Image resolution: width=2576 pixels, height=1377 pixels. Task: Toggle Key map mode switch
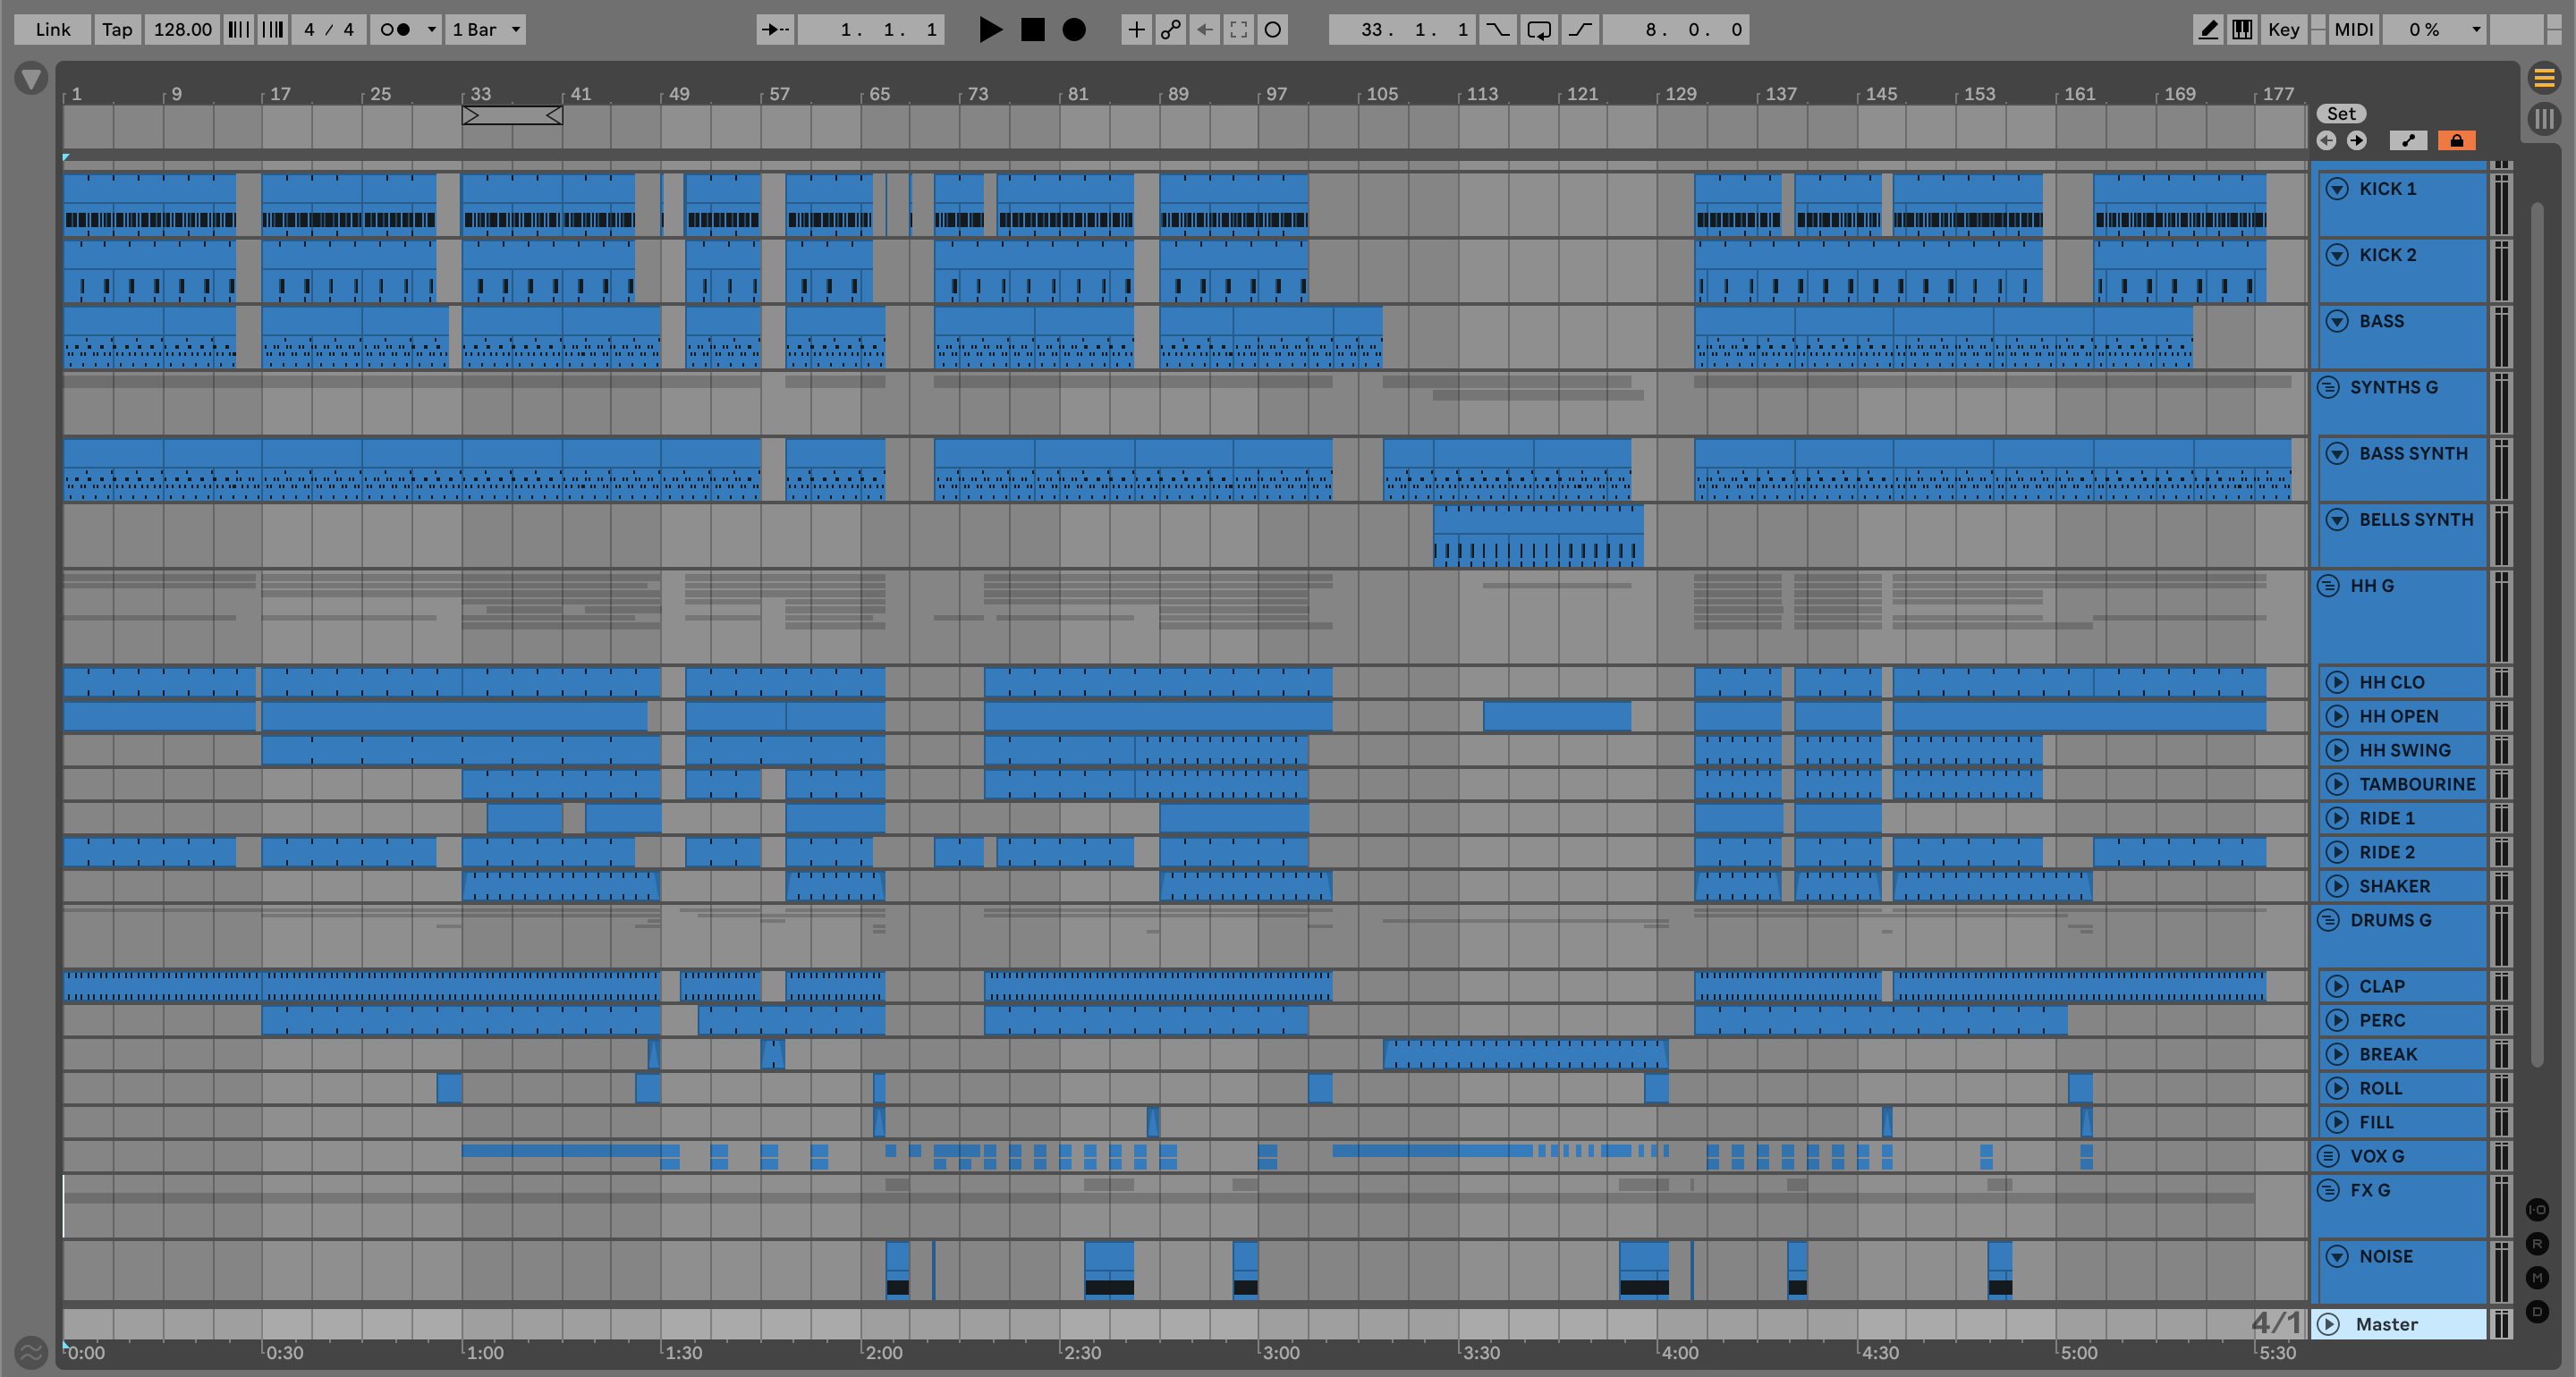pos(2283,29)
